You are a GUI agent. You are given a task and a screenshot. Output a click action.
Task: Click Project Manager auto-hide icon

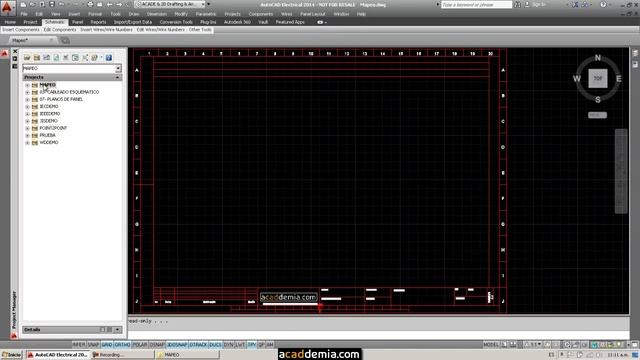[x=15, y=59]
